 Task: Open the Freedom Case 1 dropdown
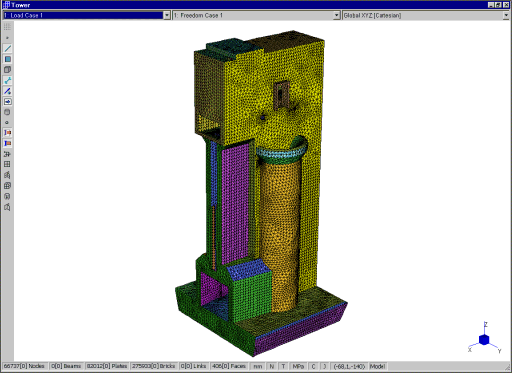(x=337, y=15)
